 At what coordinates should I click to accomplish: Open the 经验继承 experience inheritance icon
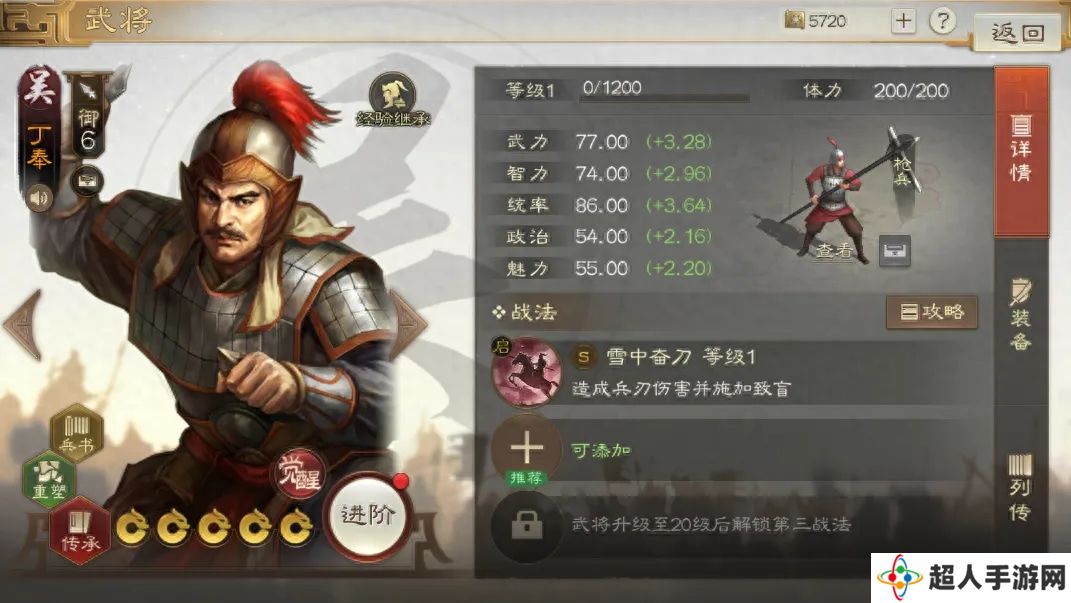(x=393, y=100)
